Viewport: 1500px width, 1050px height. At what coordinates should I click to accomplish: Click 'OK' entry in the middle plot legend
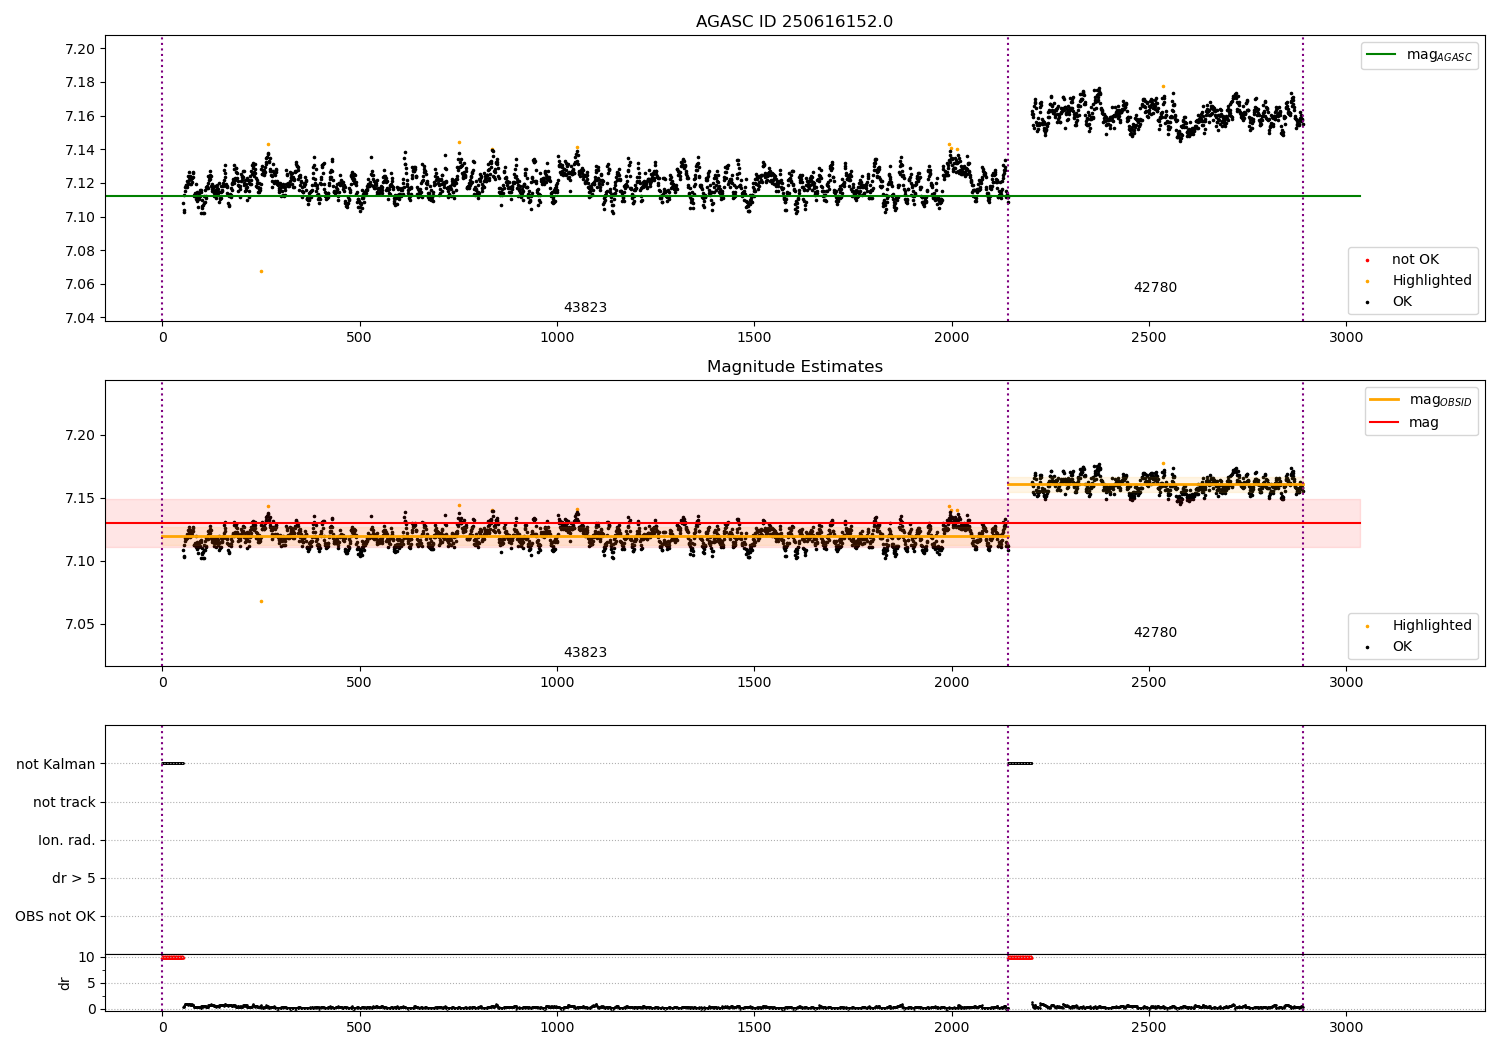click(1391, 647)
